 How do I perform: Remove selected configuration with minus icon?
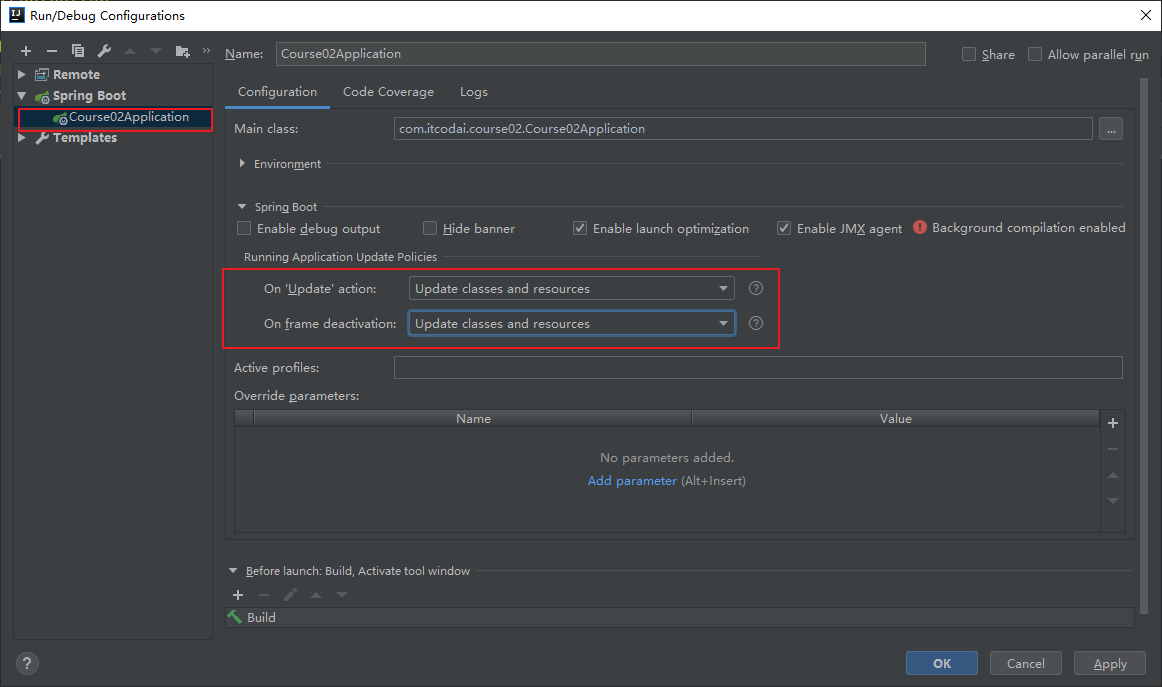pos(52,51)
